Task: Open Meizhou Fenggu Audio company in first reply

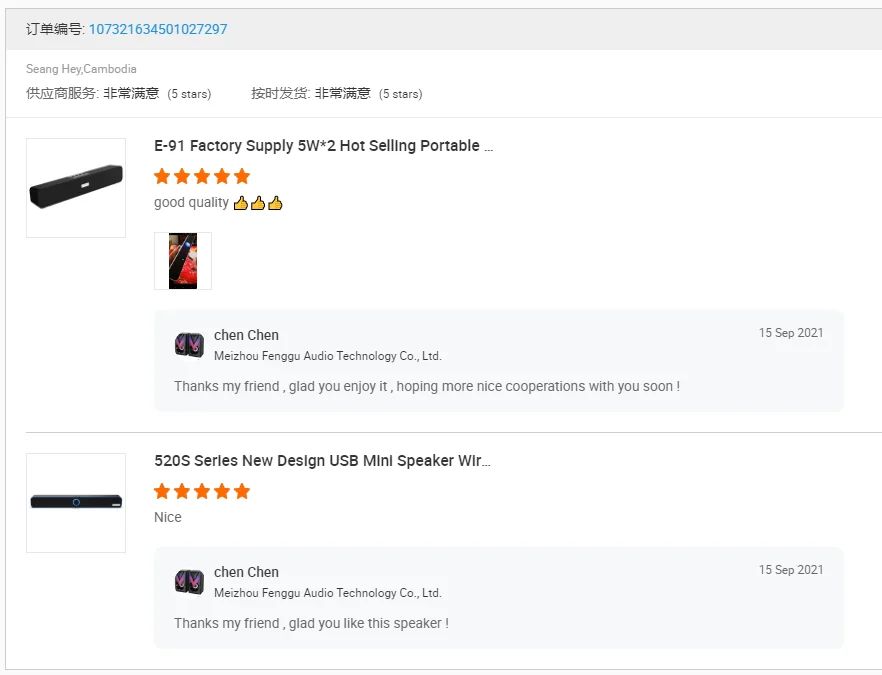Action: pyautogui.click(x=327, y=356)
